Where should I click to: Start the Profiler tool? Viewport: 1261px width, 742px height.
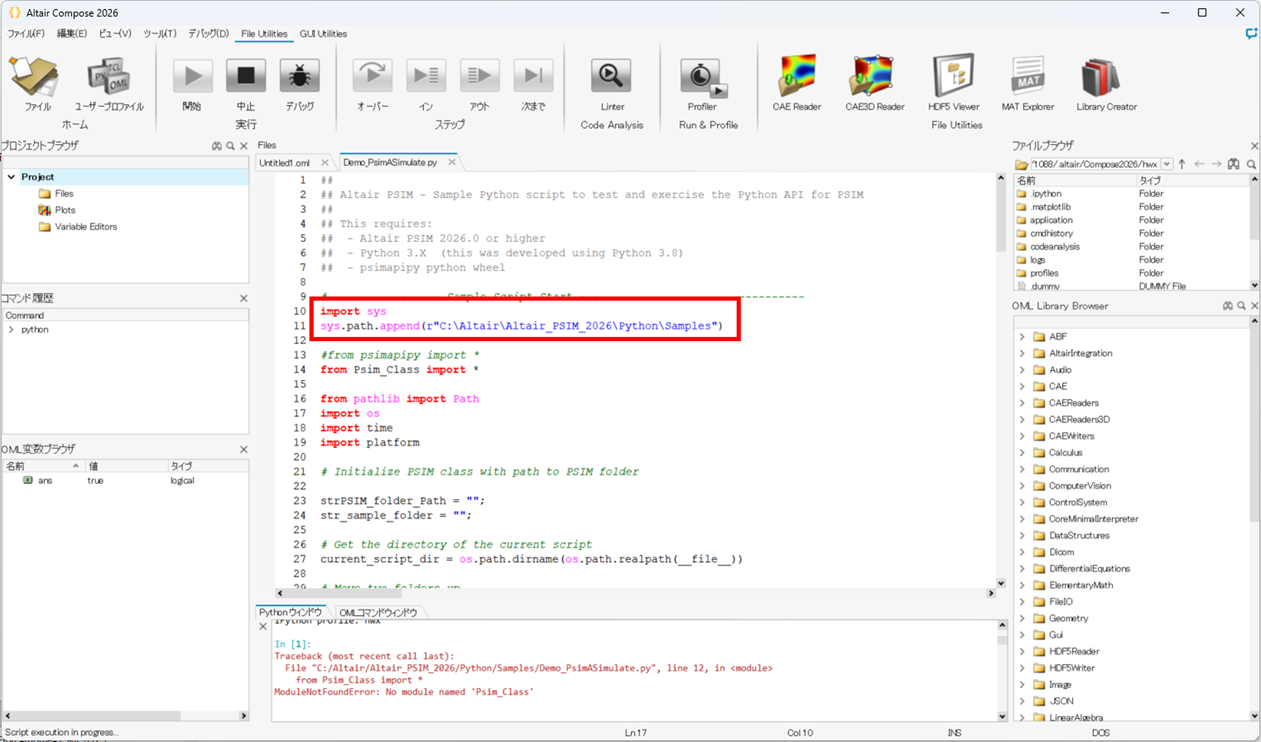pos(702,78)
